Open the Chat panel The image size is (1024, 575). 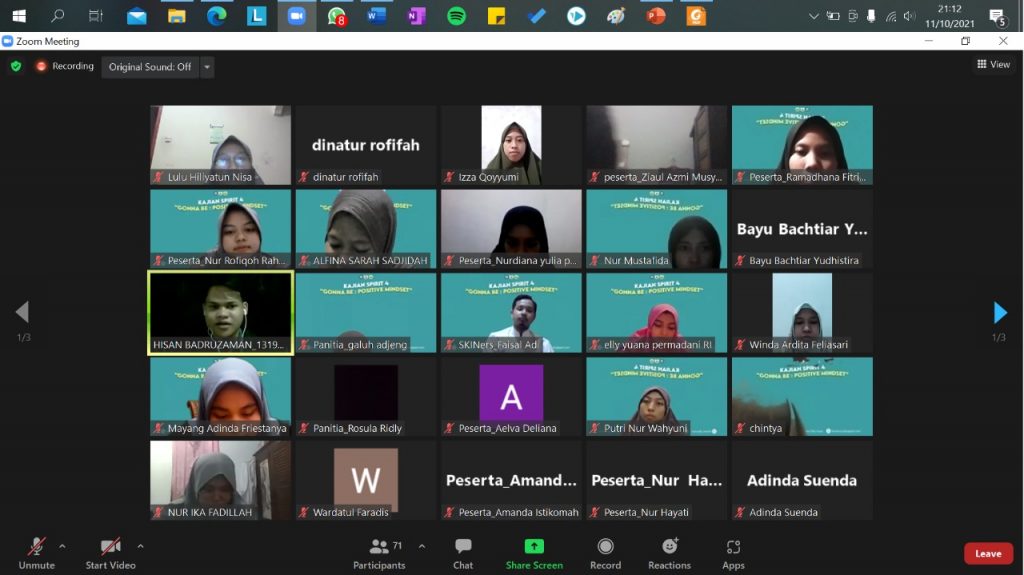(x=463, y=553)
